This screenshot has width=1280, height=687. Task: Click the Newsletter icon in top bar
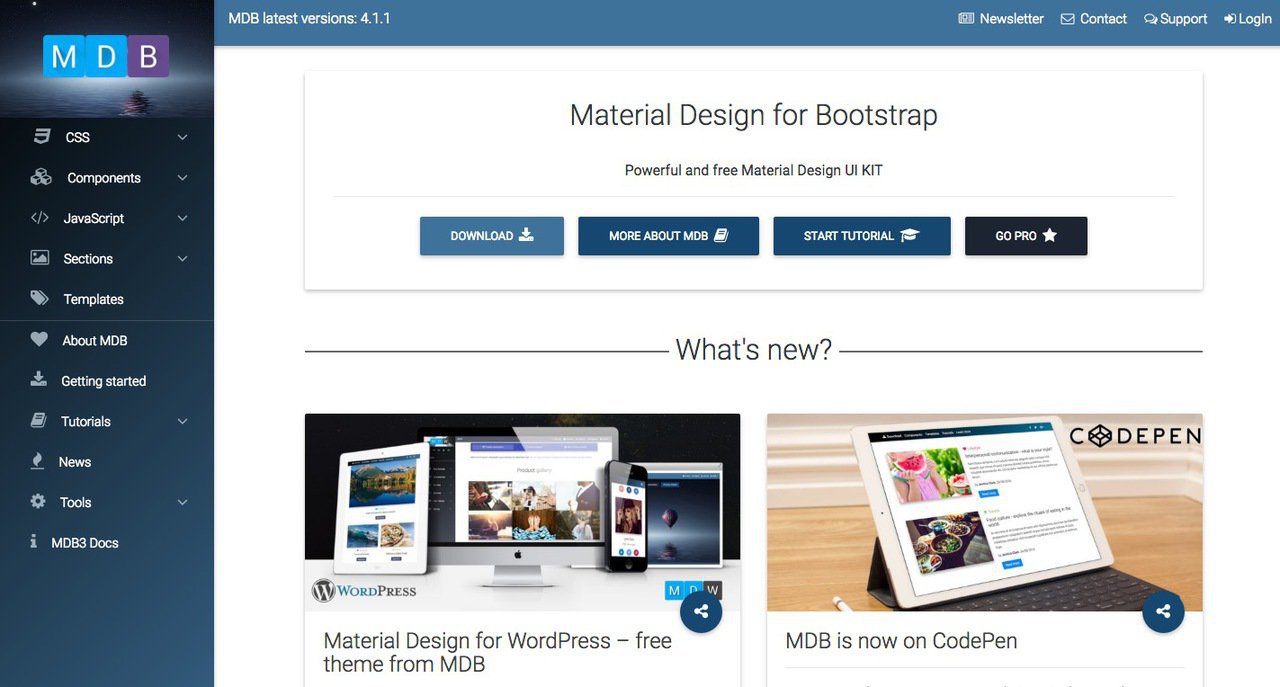pos(966,19)
